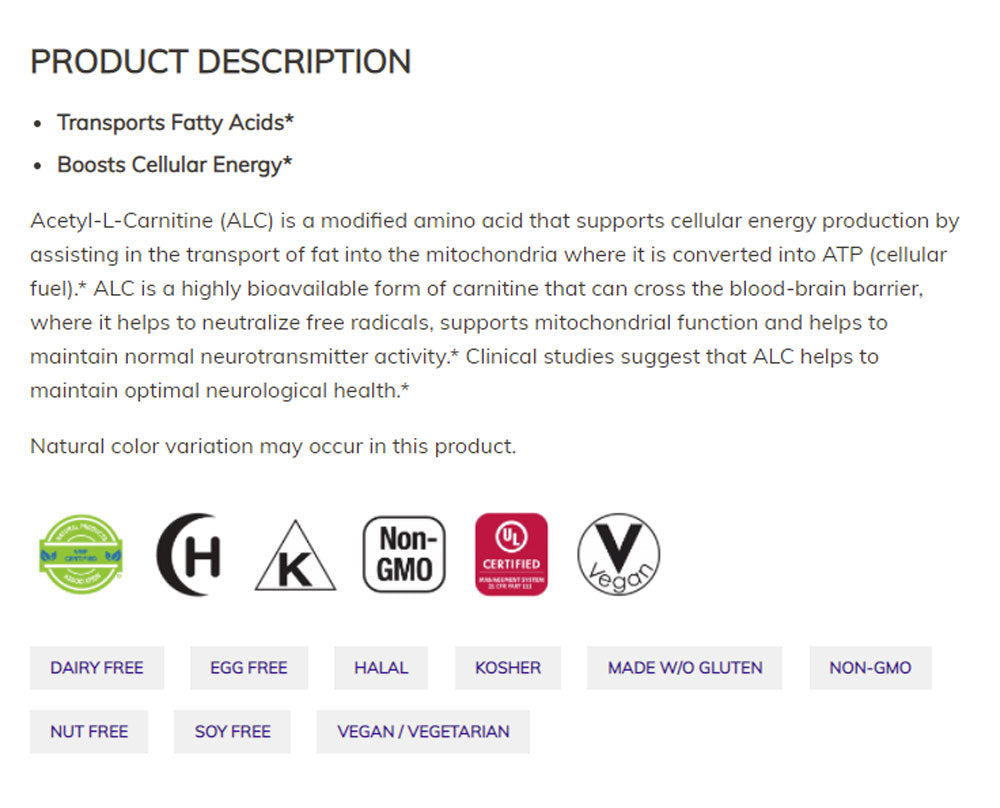Click the green Natural Products Association certified badge
The width and height of the screenshot is (1000, 808).
81,554
